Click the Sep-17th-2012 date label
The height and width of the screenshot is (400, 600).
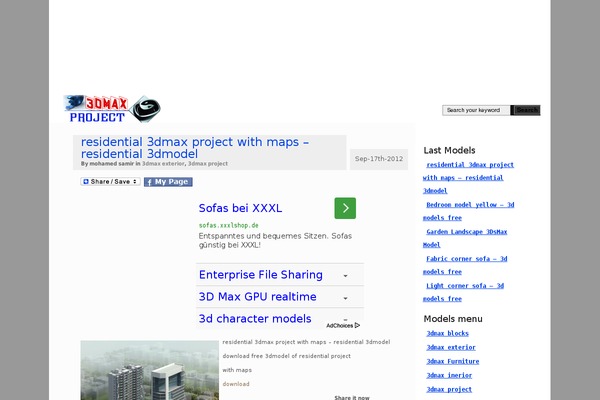click(x=379, y=159)
